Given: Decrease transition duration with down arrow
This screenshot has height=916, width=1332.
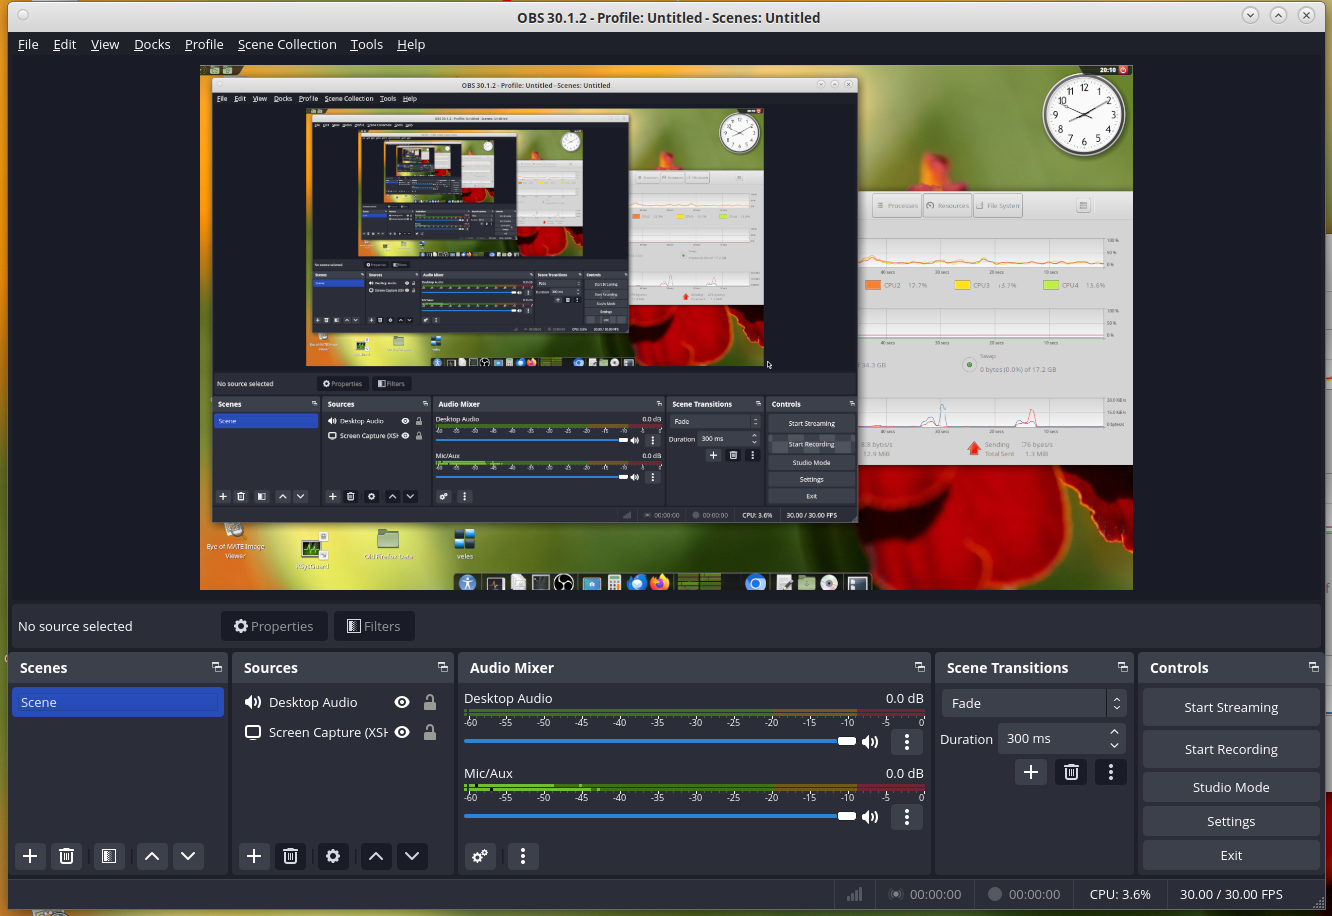Looking at the screenshot, I should 1114,745.
